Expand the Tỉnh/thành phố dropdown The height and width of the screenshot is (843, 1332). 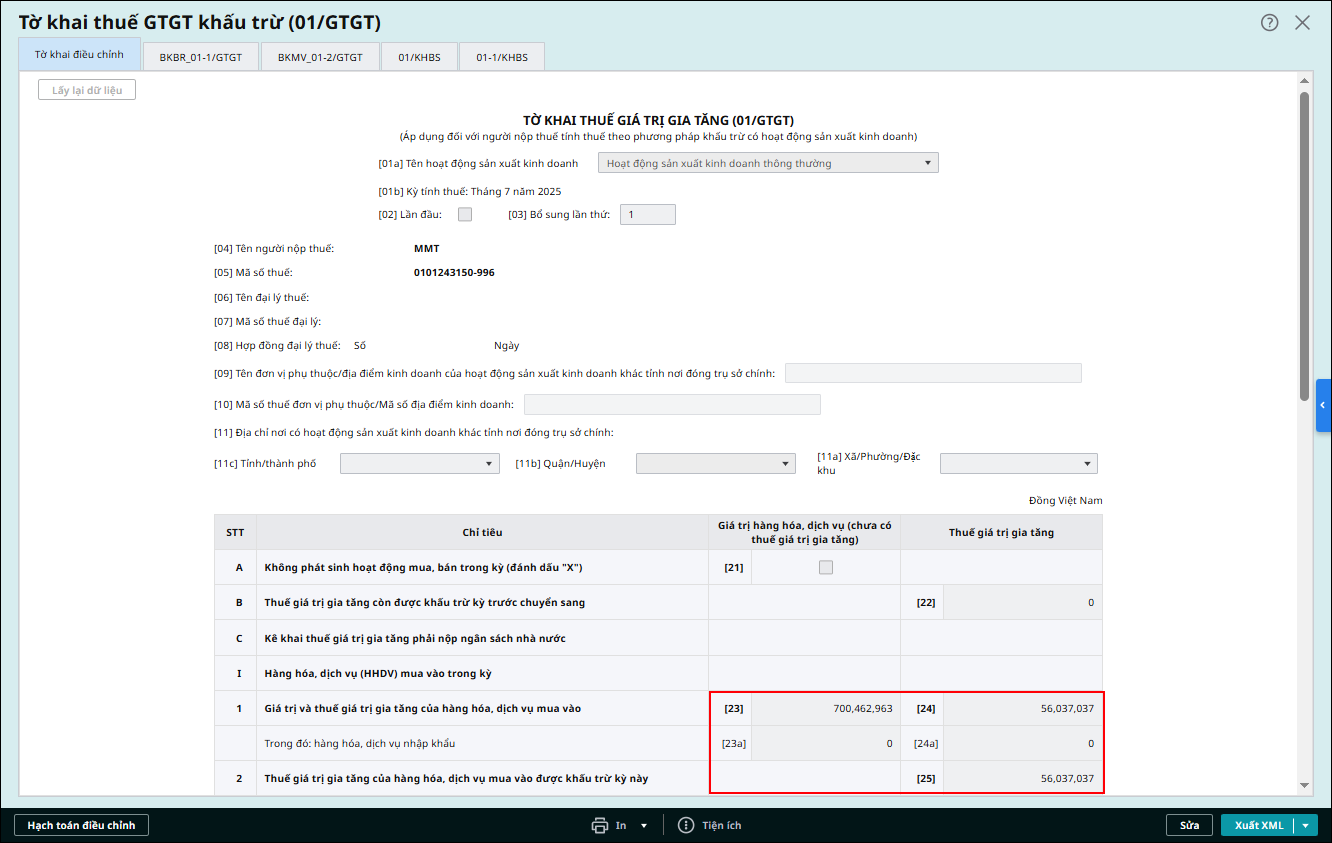[420, 463]
